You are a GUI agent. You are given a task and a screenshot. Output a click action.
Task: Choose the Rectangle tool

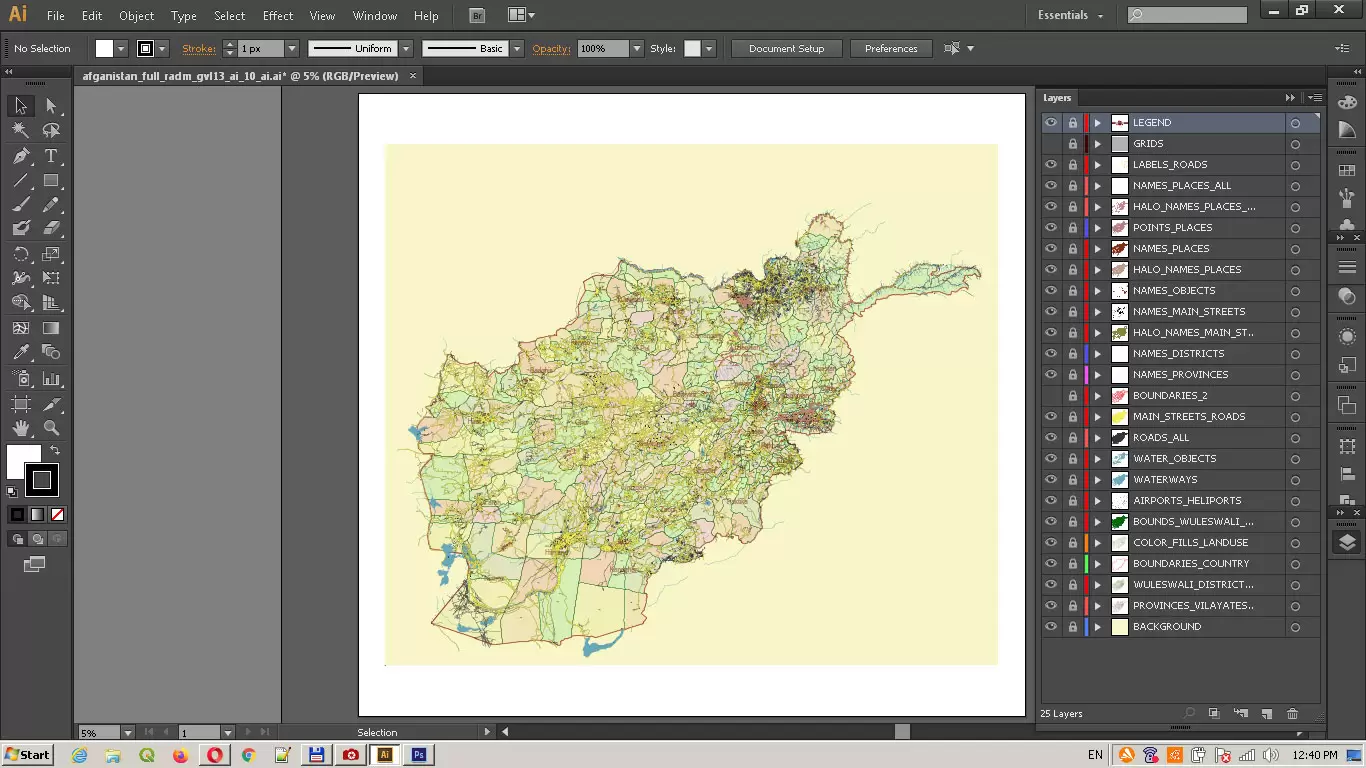click(x=51, y=181)
